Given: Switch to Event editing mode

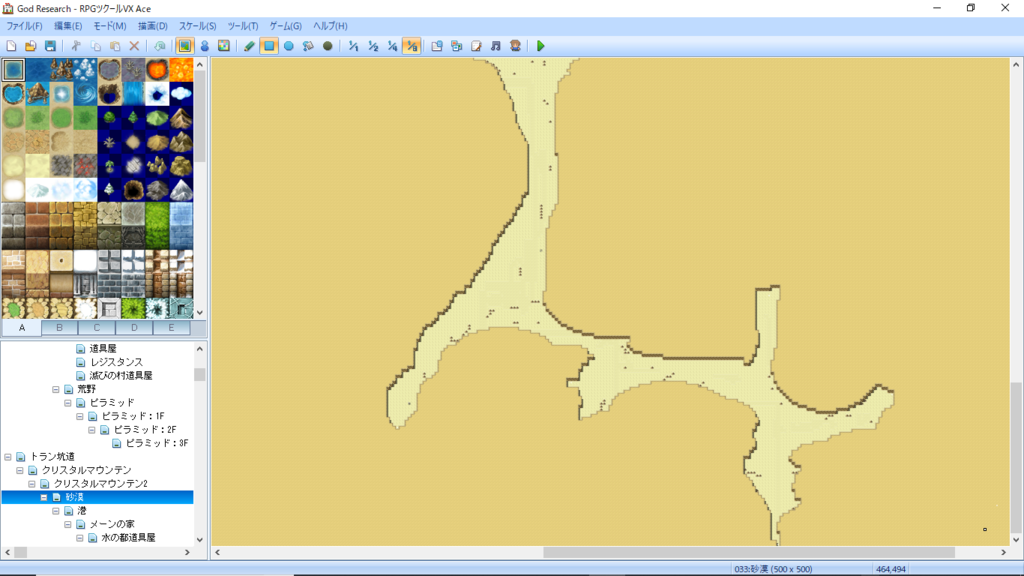Looking at the screenshot, I should click(x=204, y=46).
